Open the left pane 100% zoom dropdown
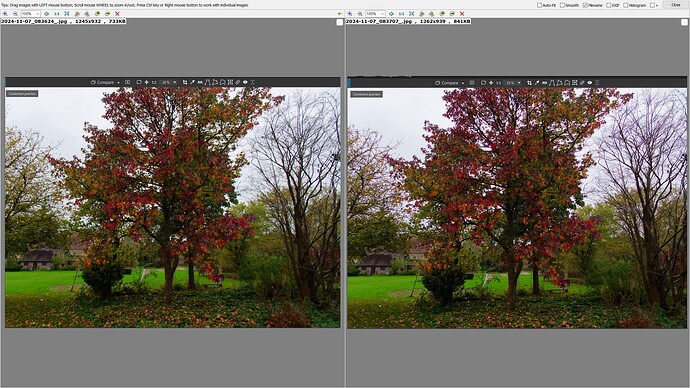 point(30,14)
